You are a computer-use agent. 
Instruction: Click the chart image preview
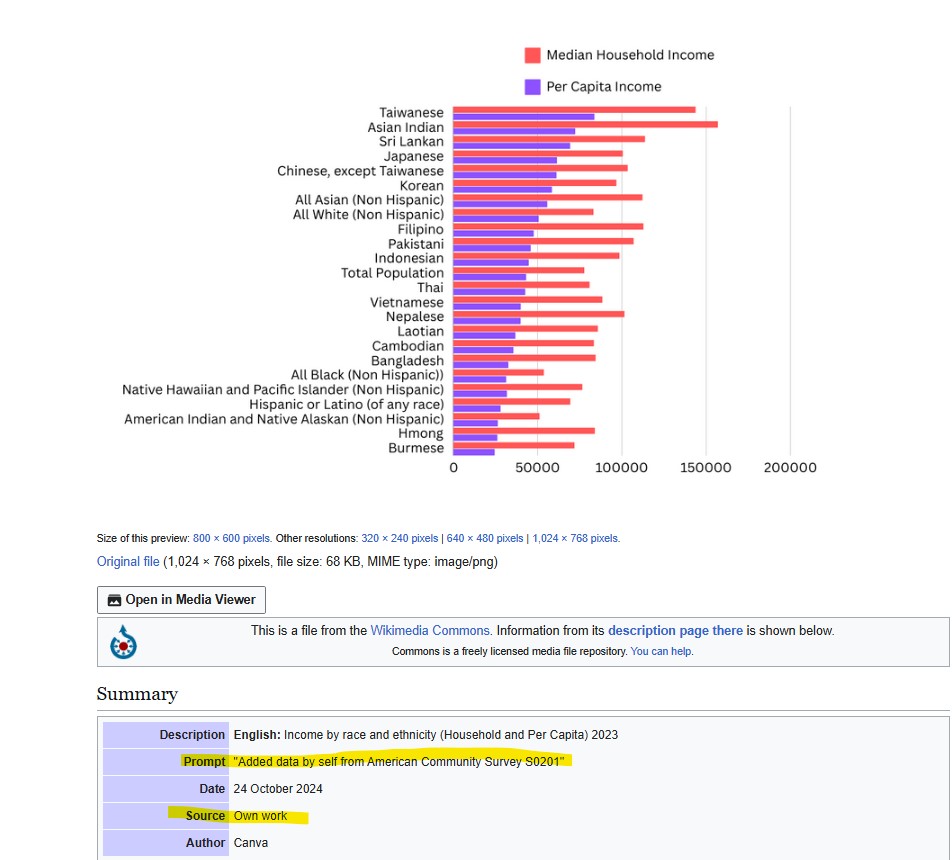(469, 261)
